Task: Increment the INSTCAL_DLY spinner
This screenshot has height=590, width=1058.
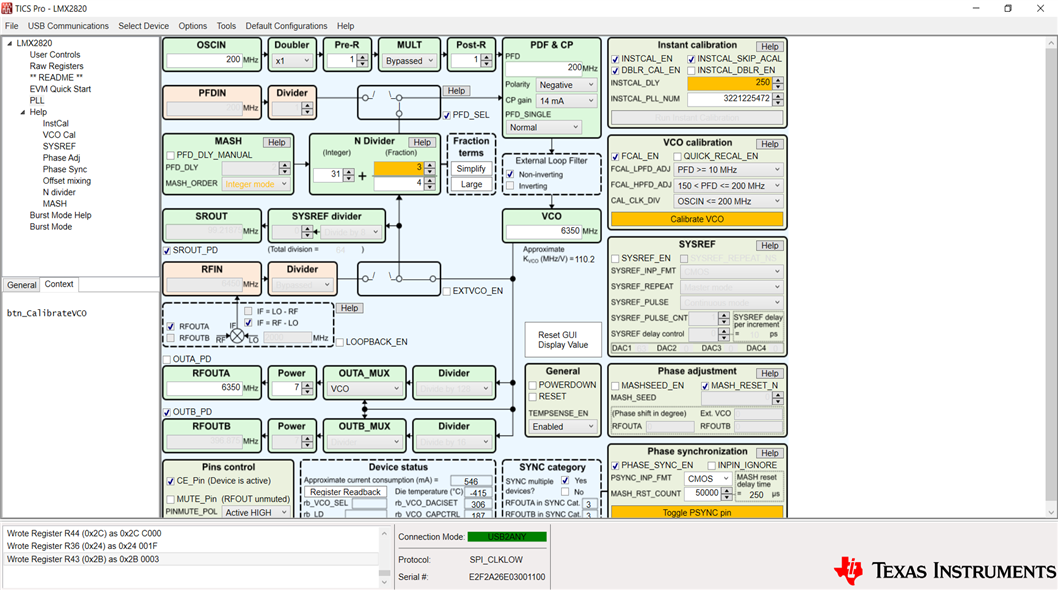Action: pos(778,80)
